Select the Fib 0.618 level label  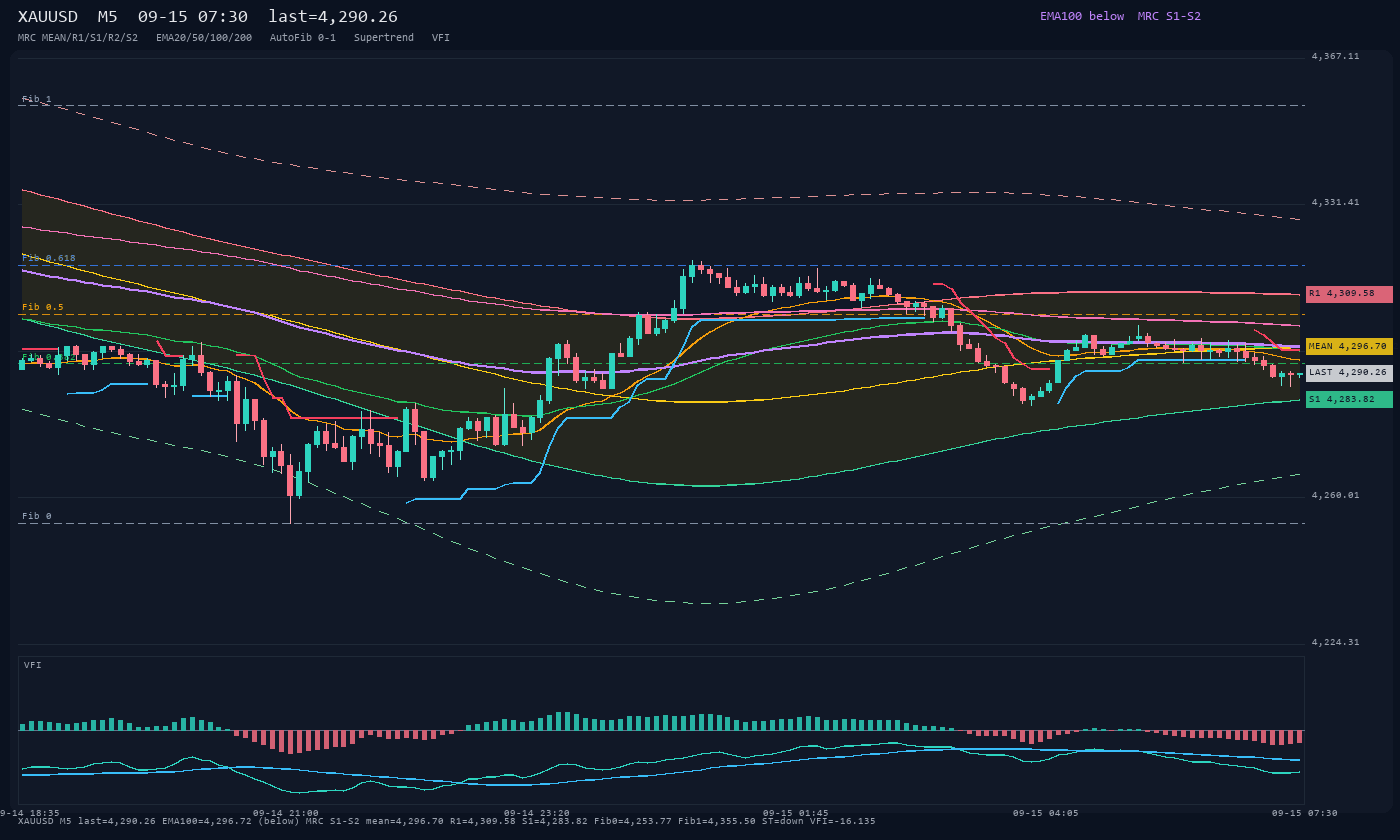pyautogui.click(x=49, y=258)
